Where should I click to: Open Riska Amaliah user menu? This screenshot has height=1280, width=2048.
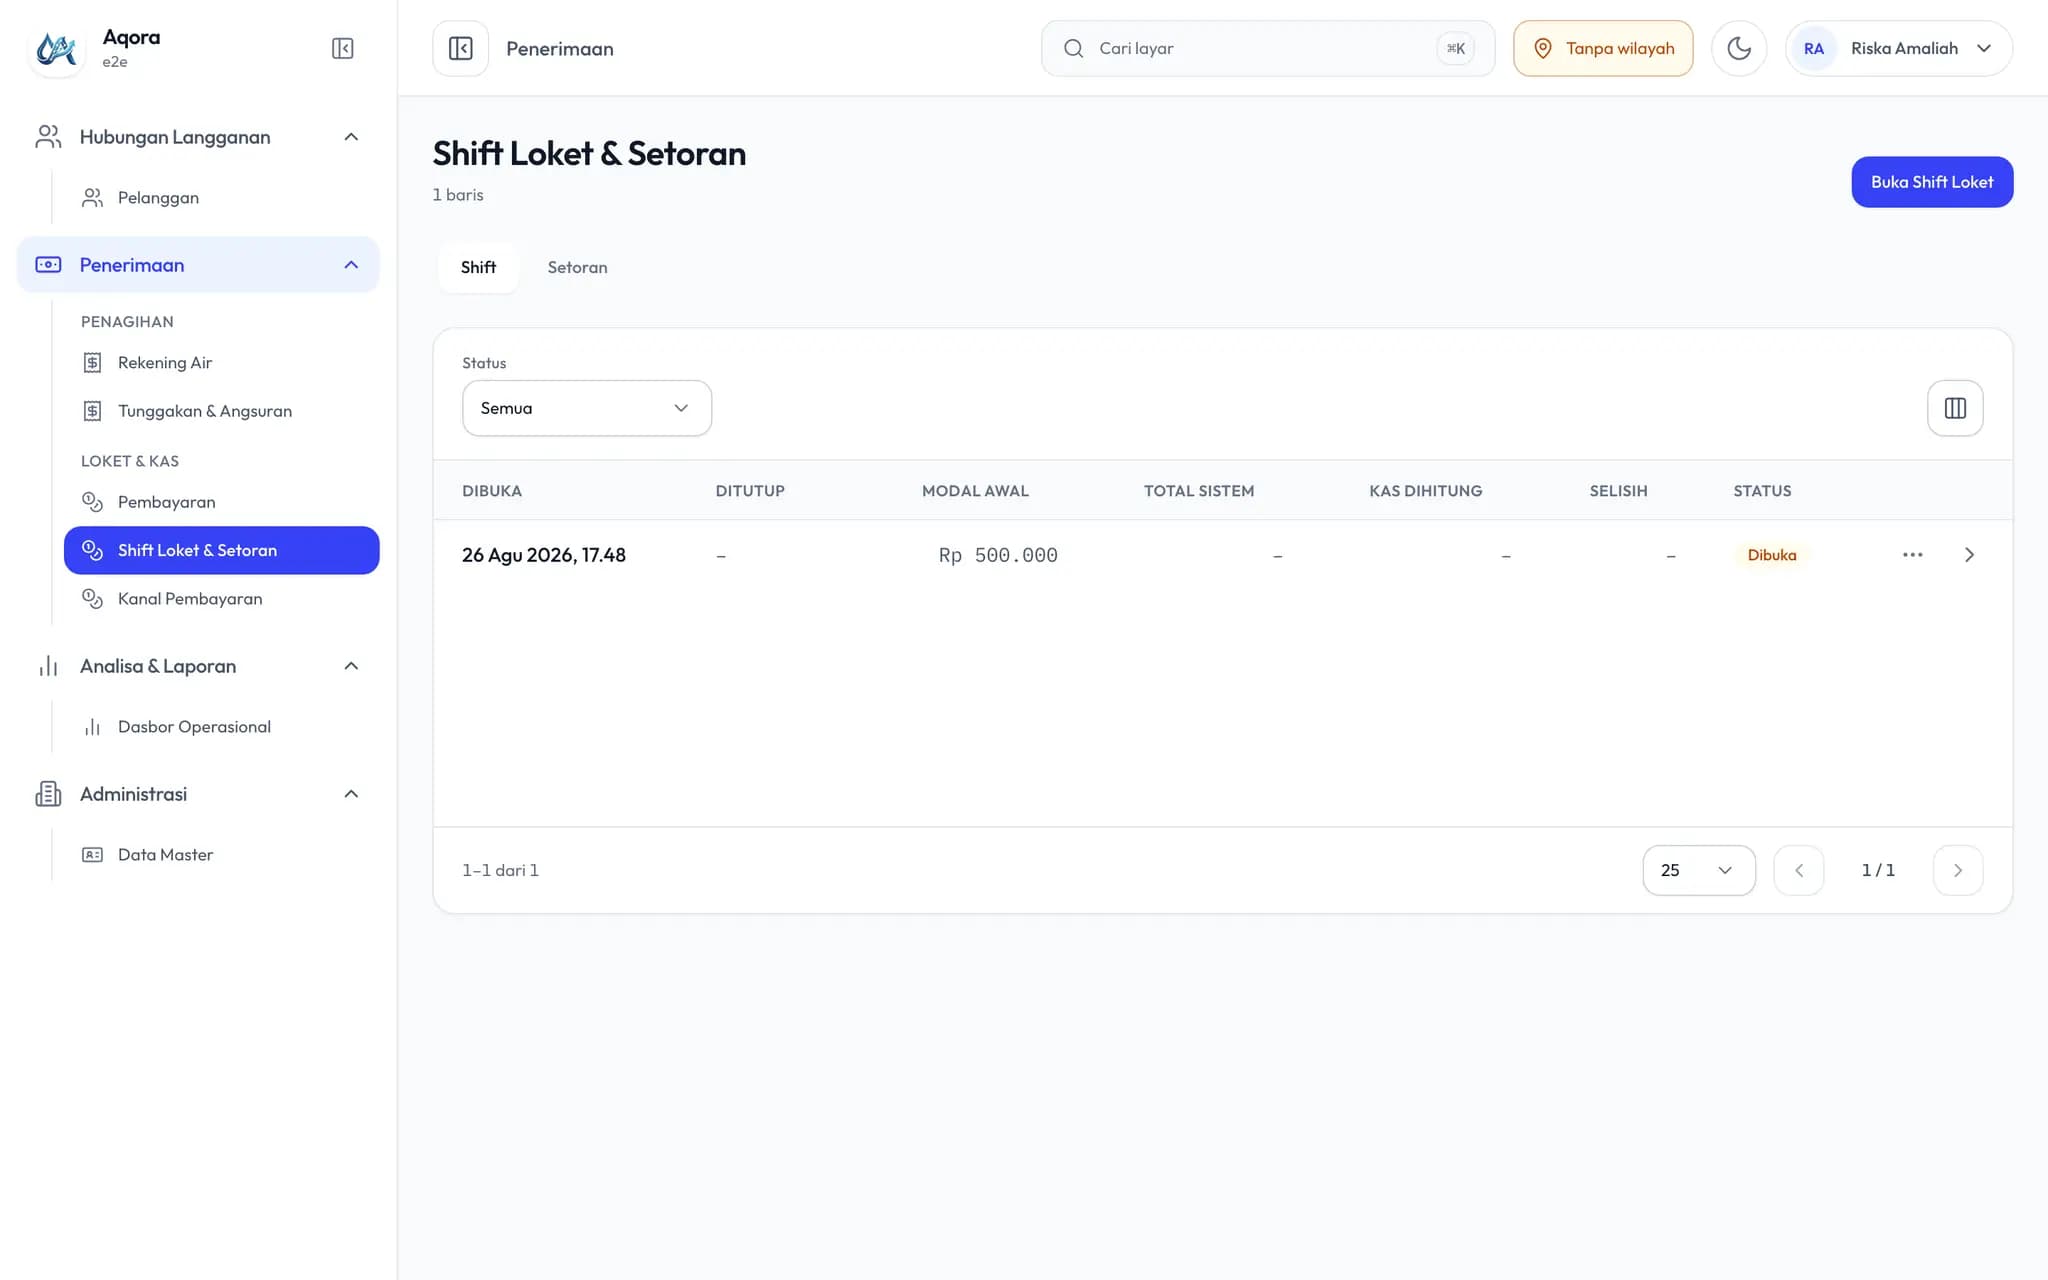click(x=1898, y=48)
